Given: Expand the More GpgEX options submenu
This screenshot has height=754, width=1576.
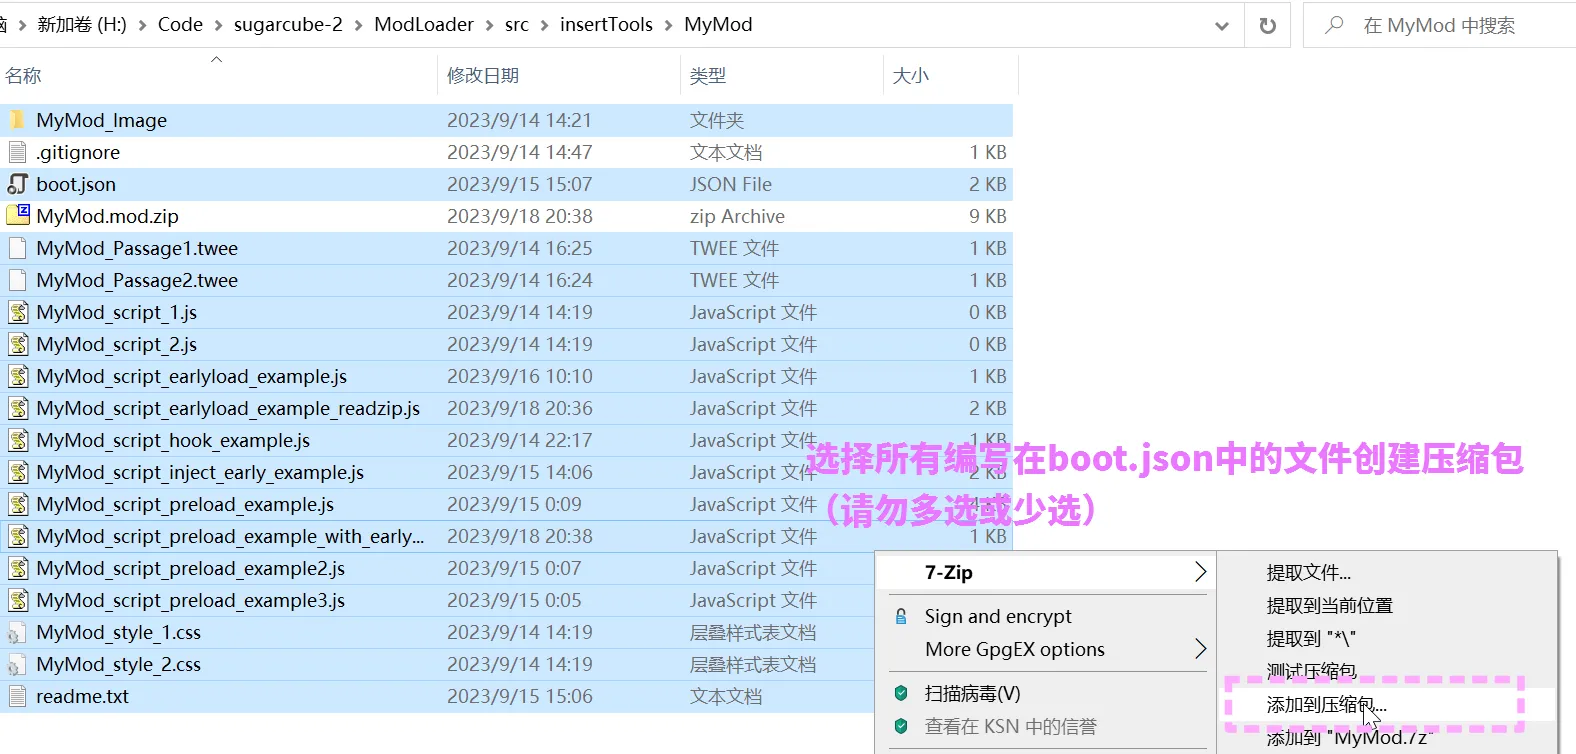Looking at the screenshot, I should pyautogui.click(x=1200, y=649).
